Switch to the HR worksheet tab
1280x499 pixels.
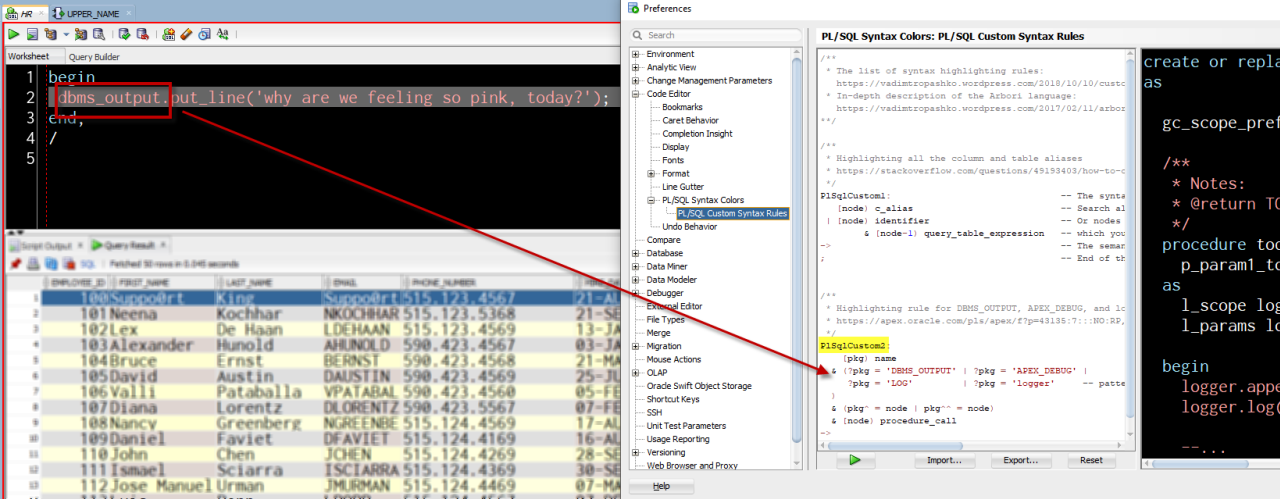click(x=26, y=14)
